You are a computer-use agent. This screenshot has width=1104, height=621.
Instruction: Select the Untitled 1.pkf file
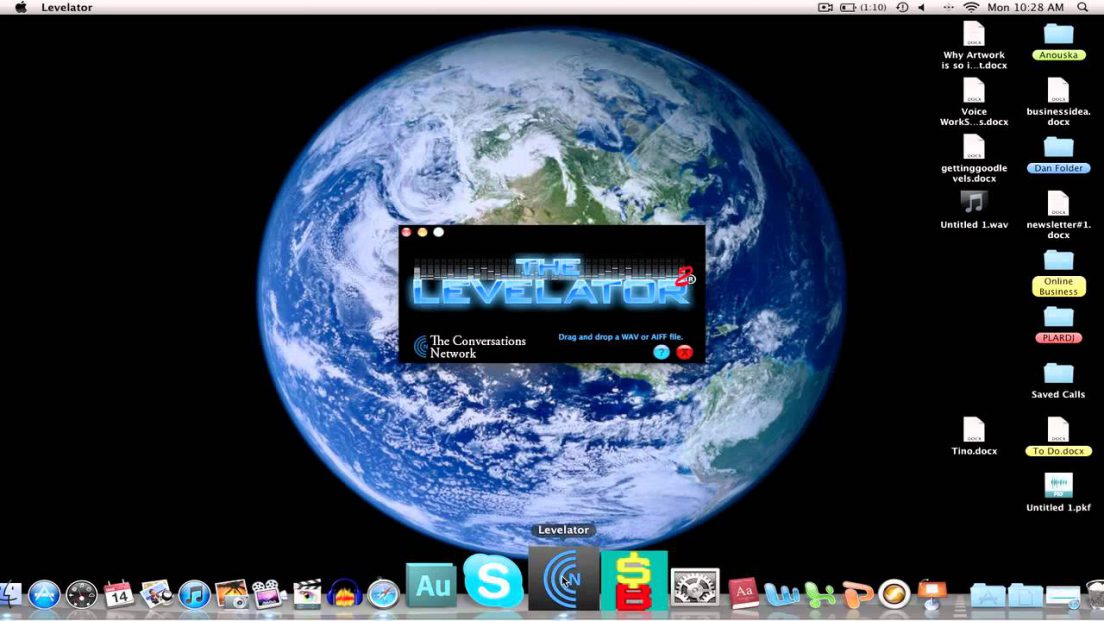click(1058, 493)
